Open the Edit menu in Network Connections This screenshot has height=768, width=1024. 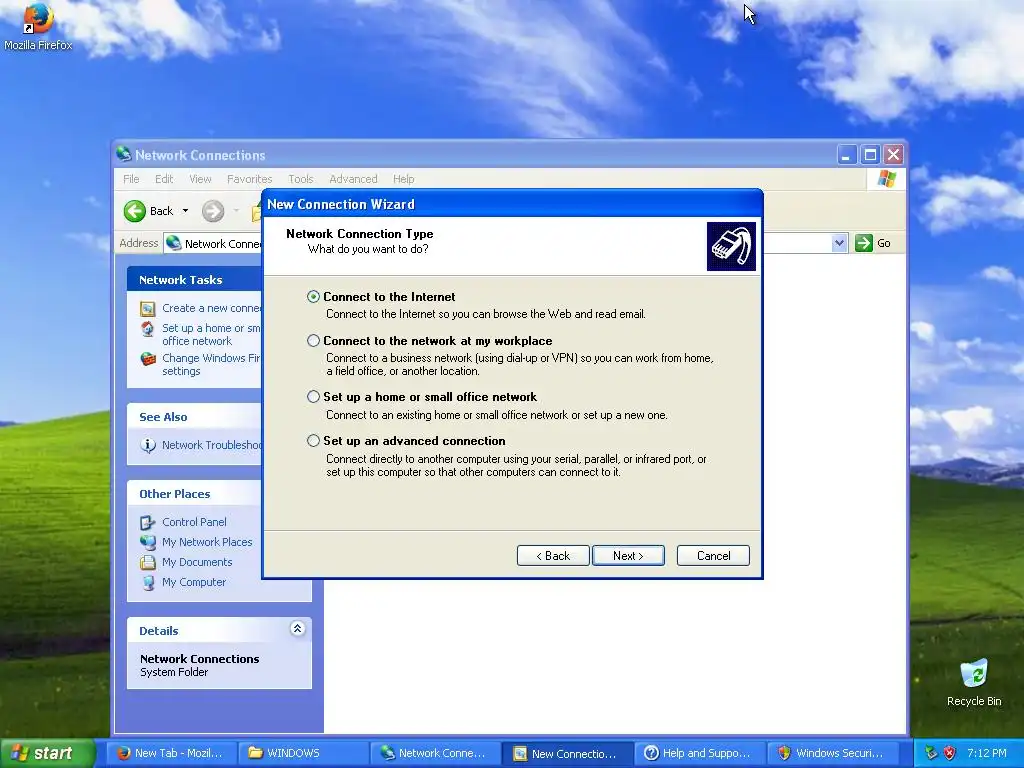(x=164, y=179)
